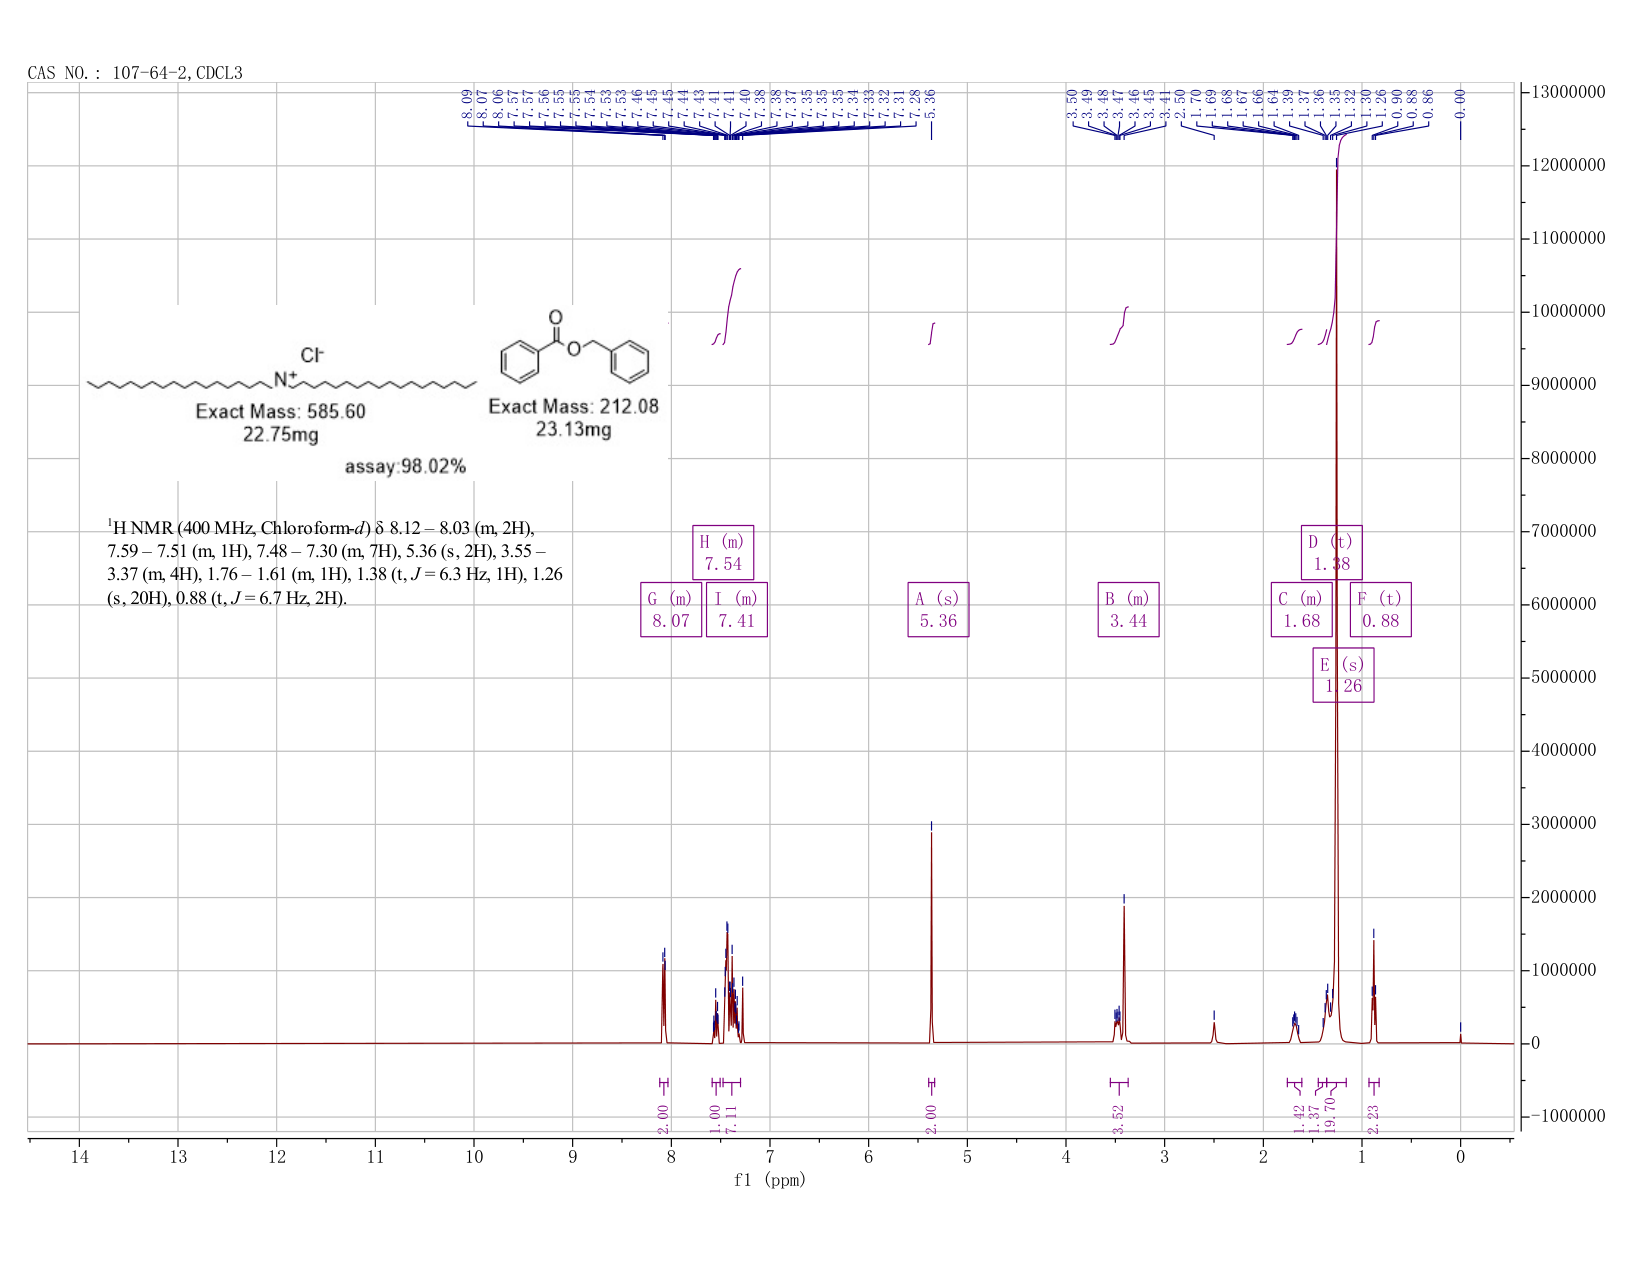Click the integral curve above the 5.36 peak
This screenshot has height=1275, width=1650.
931,333
